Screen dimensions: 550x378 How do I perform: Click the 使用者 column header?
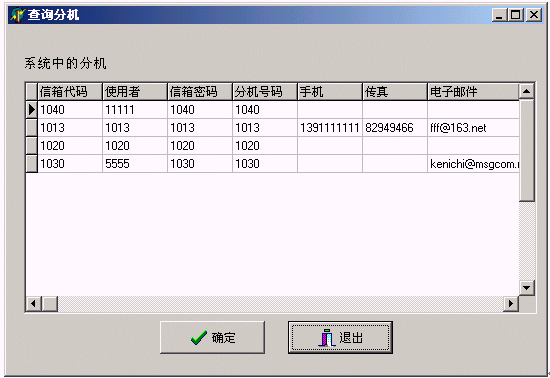[x=135, y=92]
